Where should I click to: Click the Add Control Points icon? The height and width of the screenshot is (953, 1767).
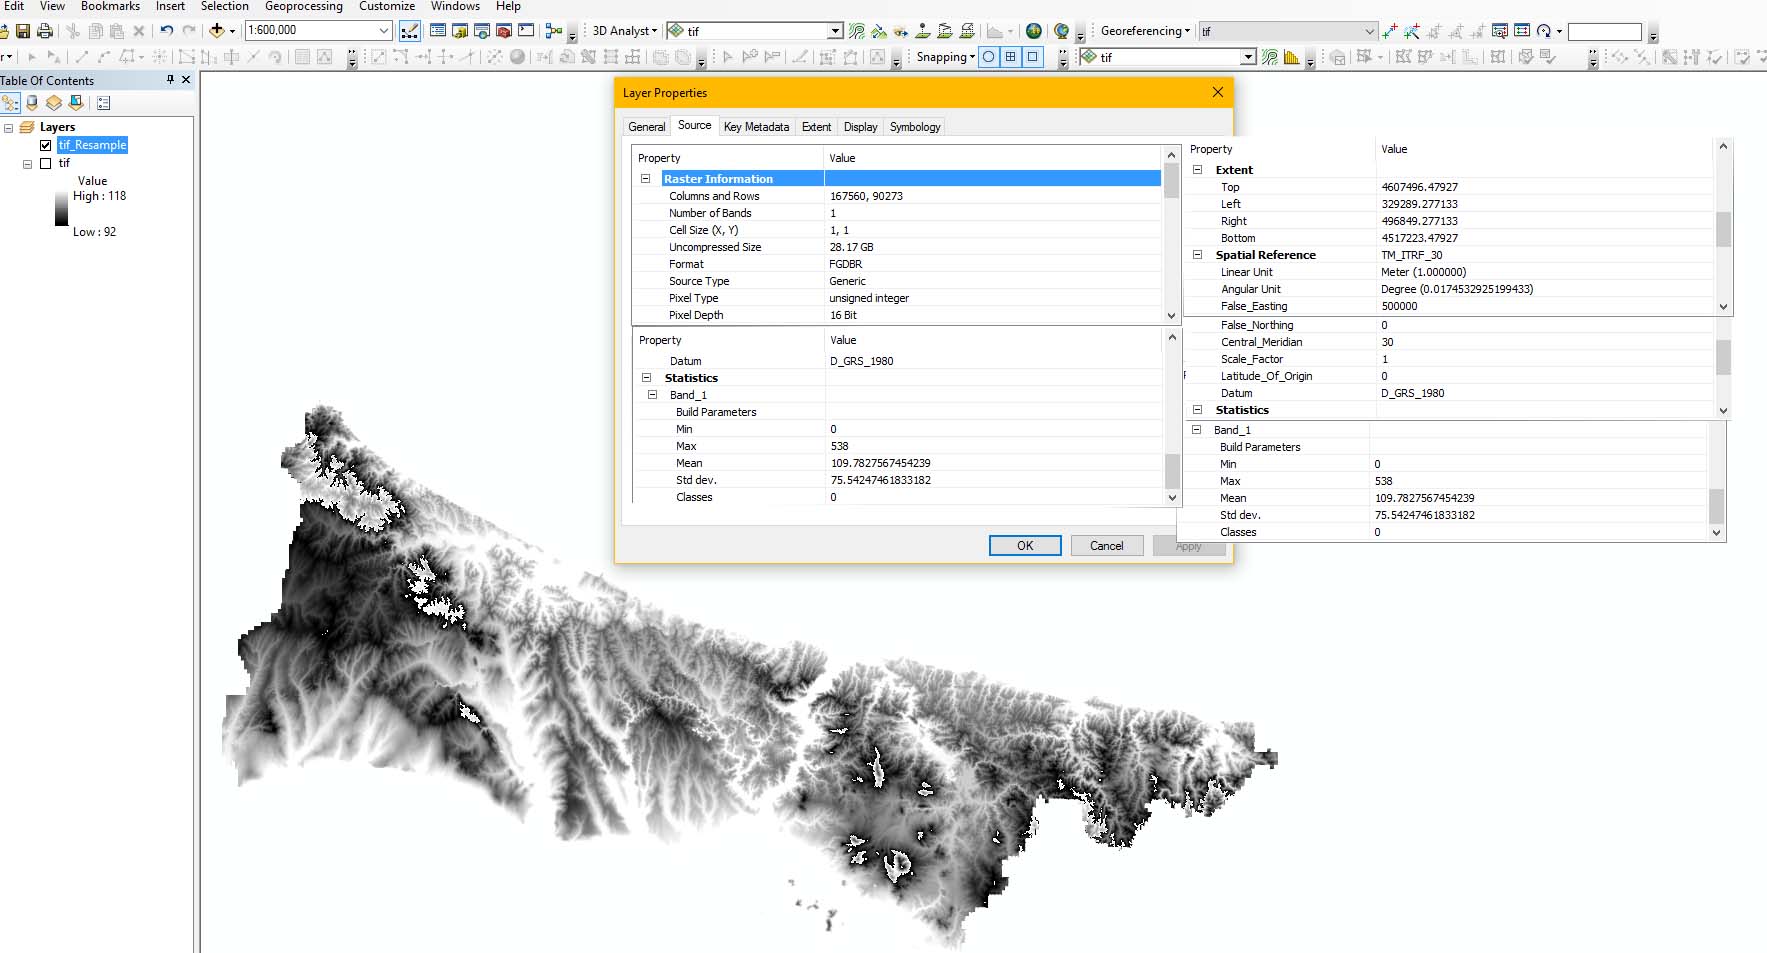point(1390,31)
